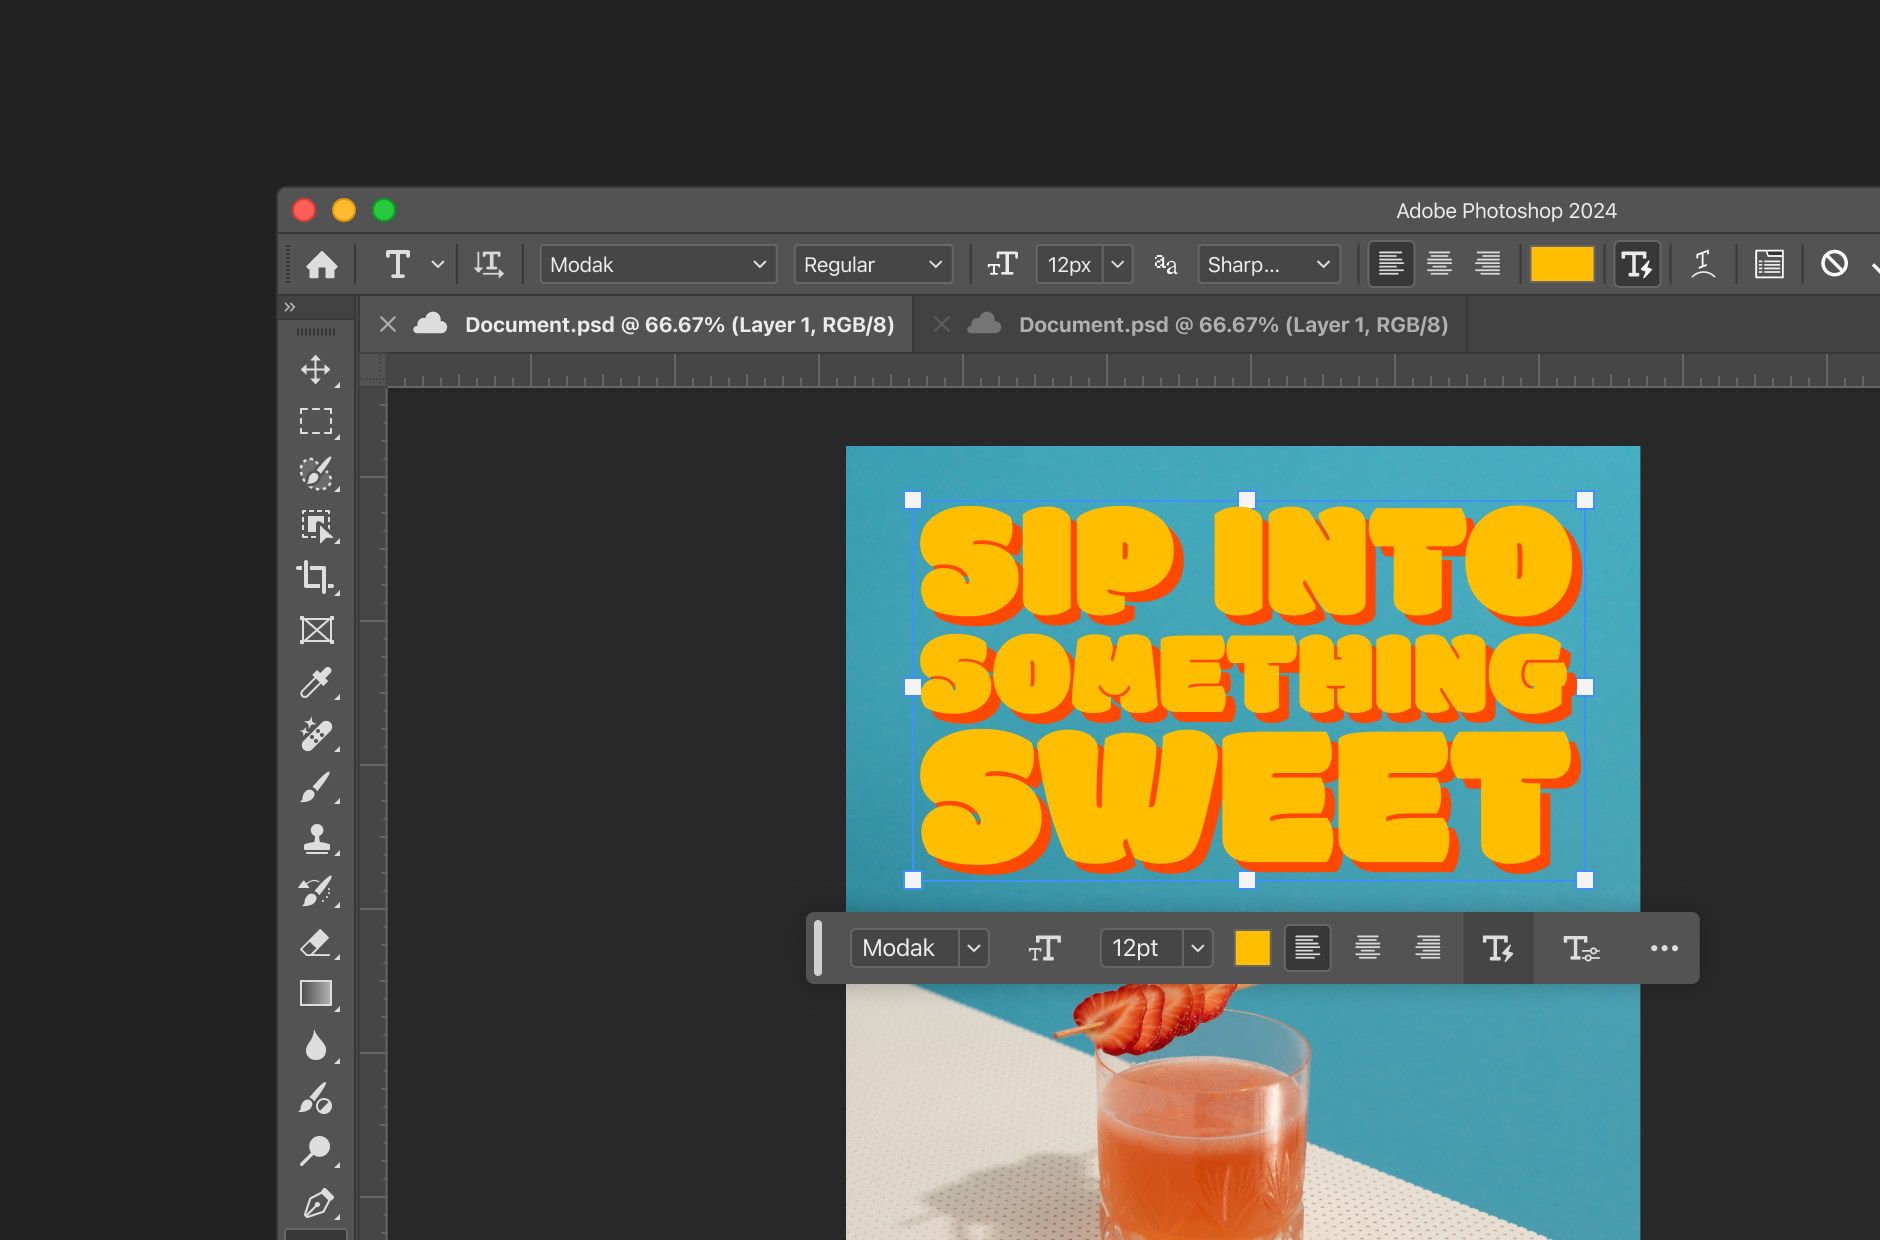
Task: Enable center align in floating text bar
Action: coord(1367,948)
